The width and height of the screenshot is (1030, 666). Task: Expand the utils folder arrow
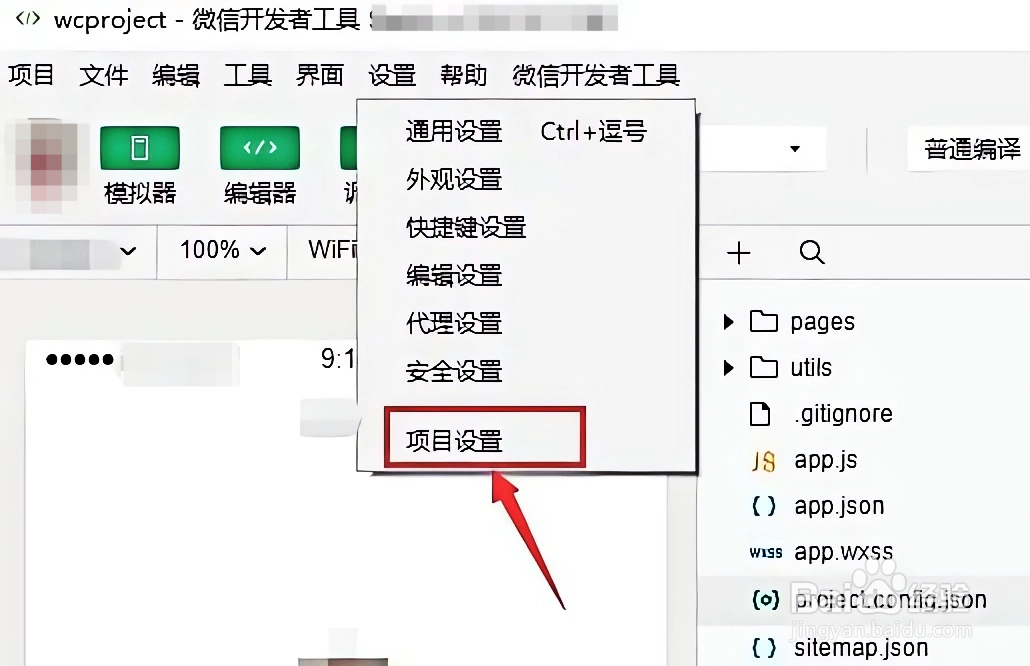(x=728, y=367)
